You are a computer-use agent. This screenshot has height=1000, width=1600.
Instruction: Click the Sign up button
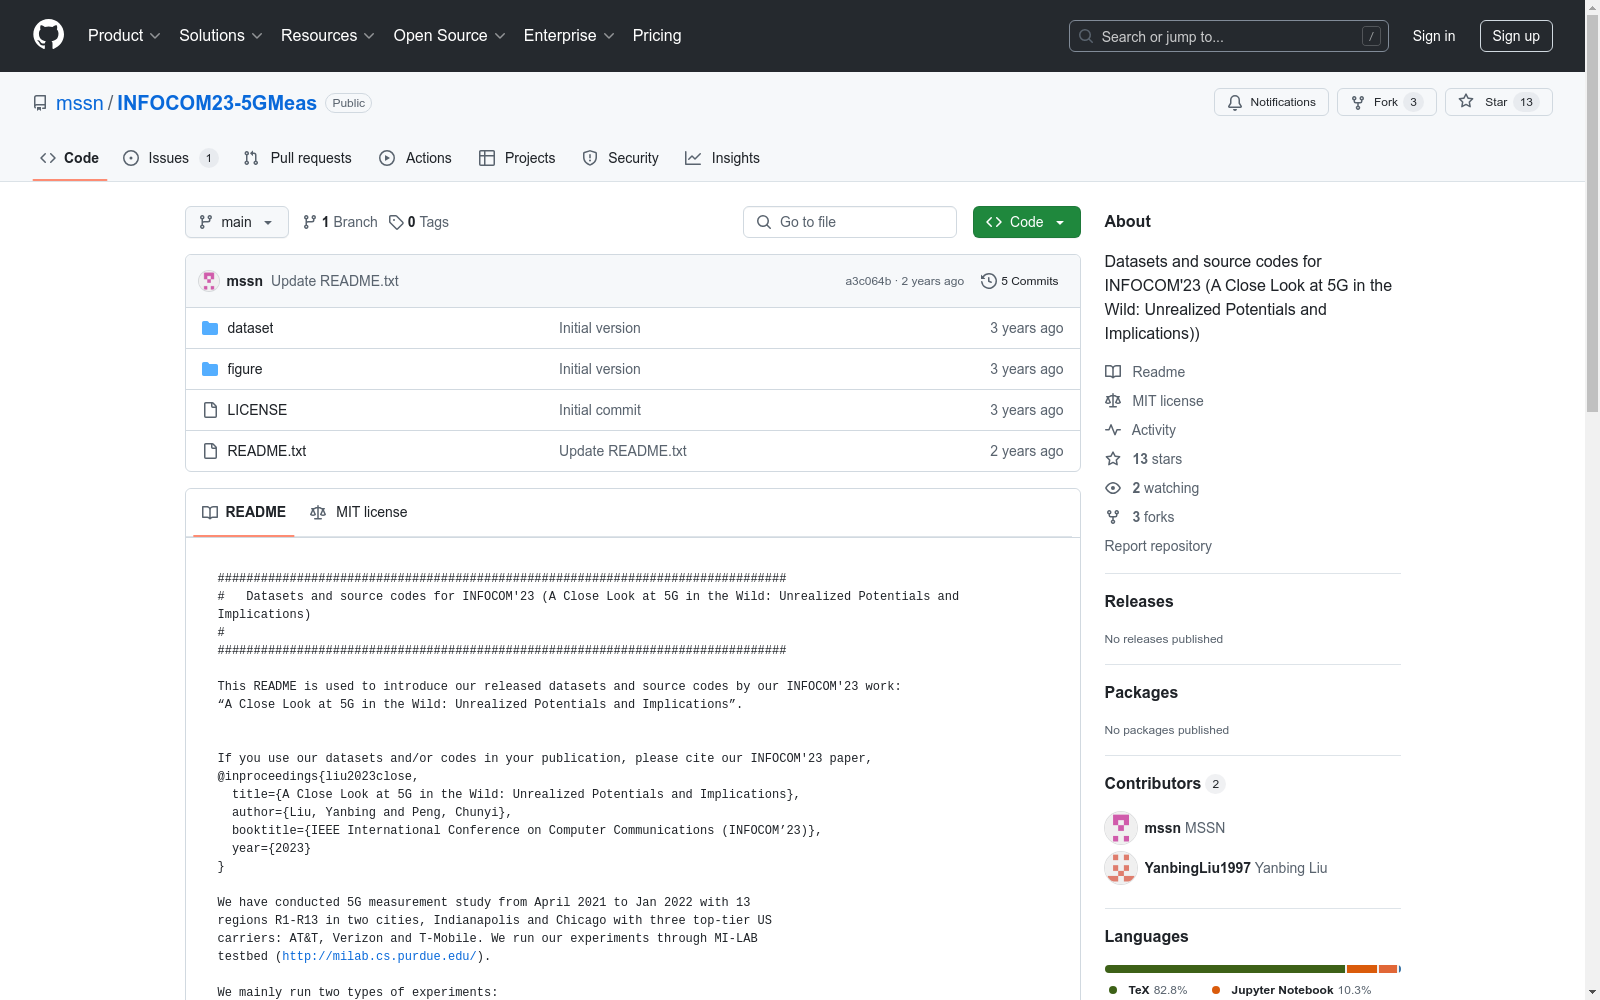point(1516,36)
